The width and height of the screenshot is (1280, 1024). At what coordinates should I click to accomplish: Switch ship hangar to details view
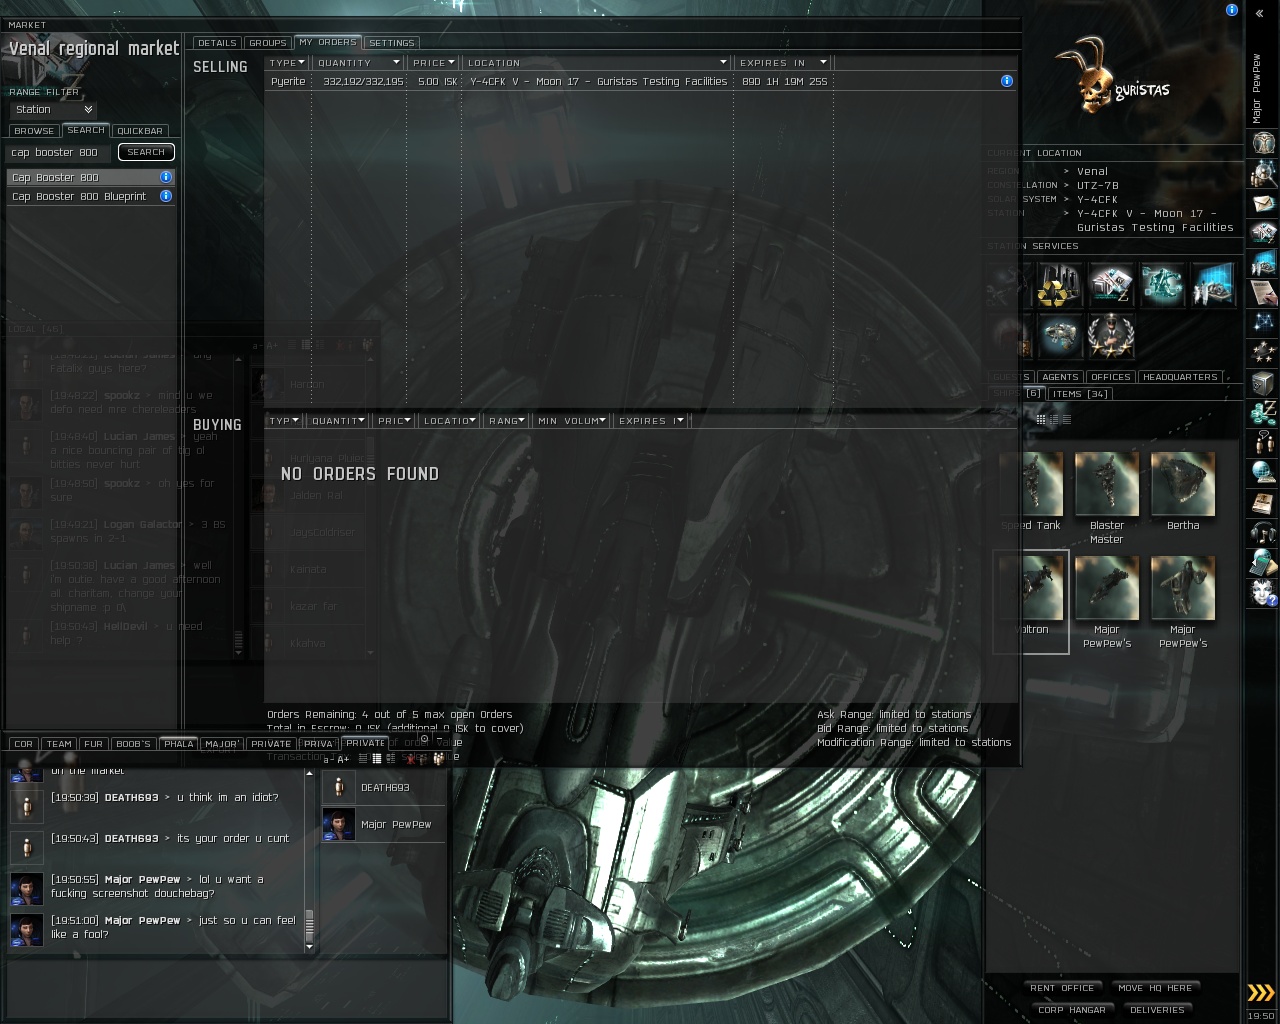tap(1054, 419)
